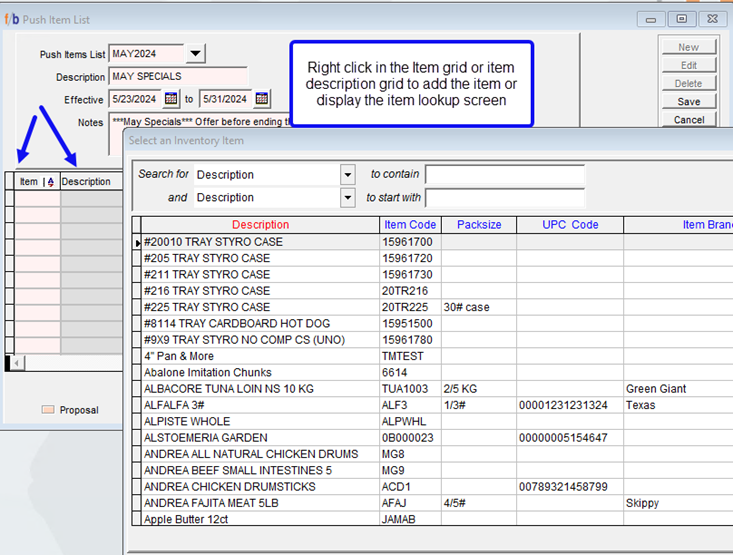Click the Packsize column header

[478, 225]
